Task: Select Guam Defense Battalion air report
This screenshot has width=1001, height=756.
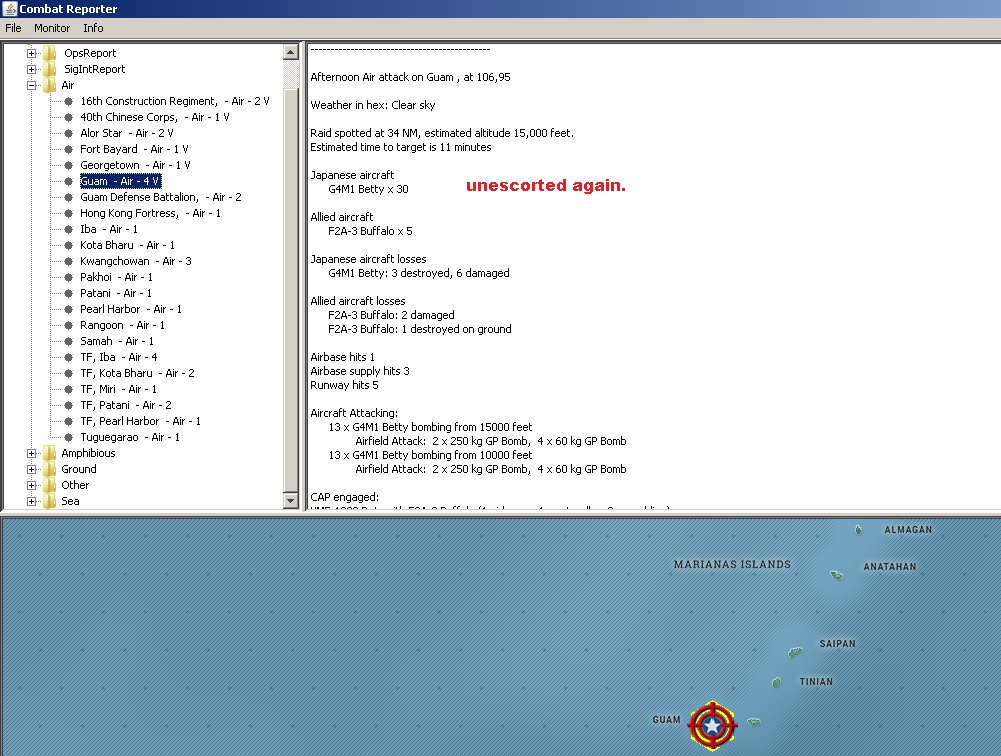Action: pos(161,197)
